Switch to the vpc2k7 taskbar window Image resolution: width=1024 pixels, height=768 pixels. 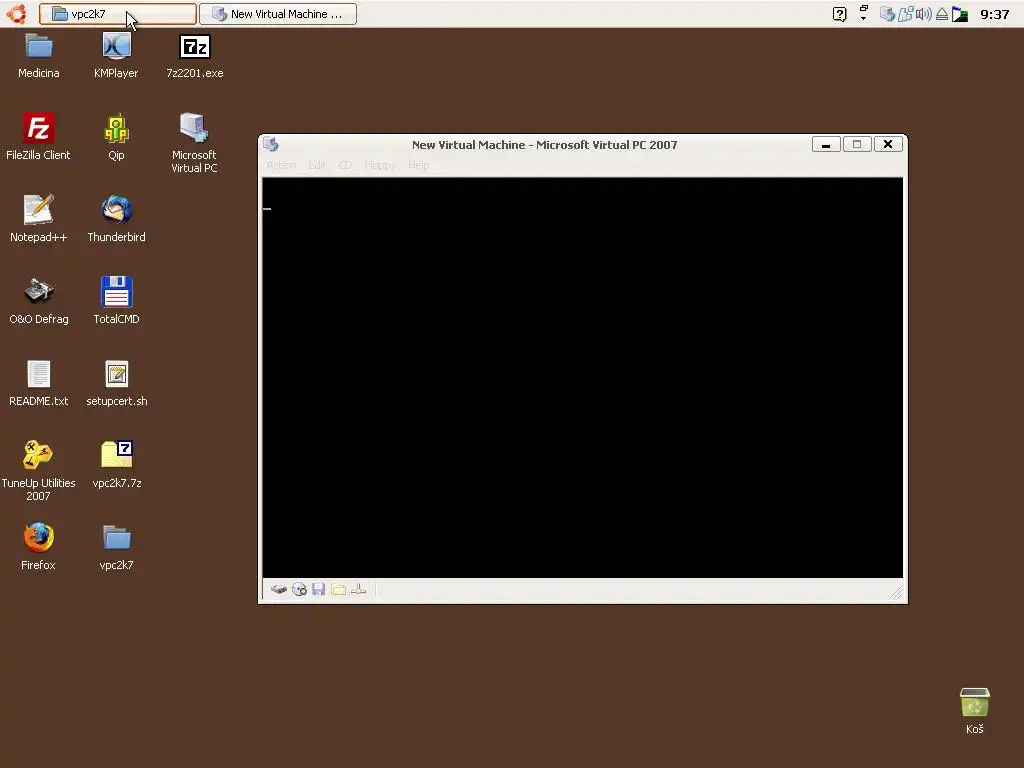[118, 14]
